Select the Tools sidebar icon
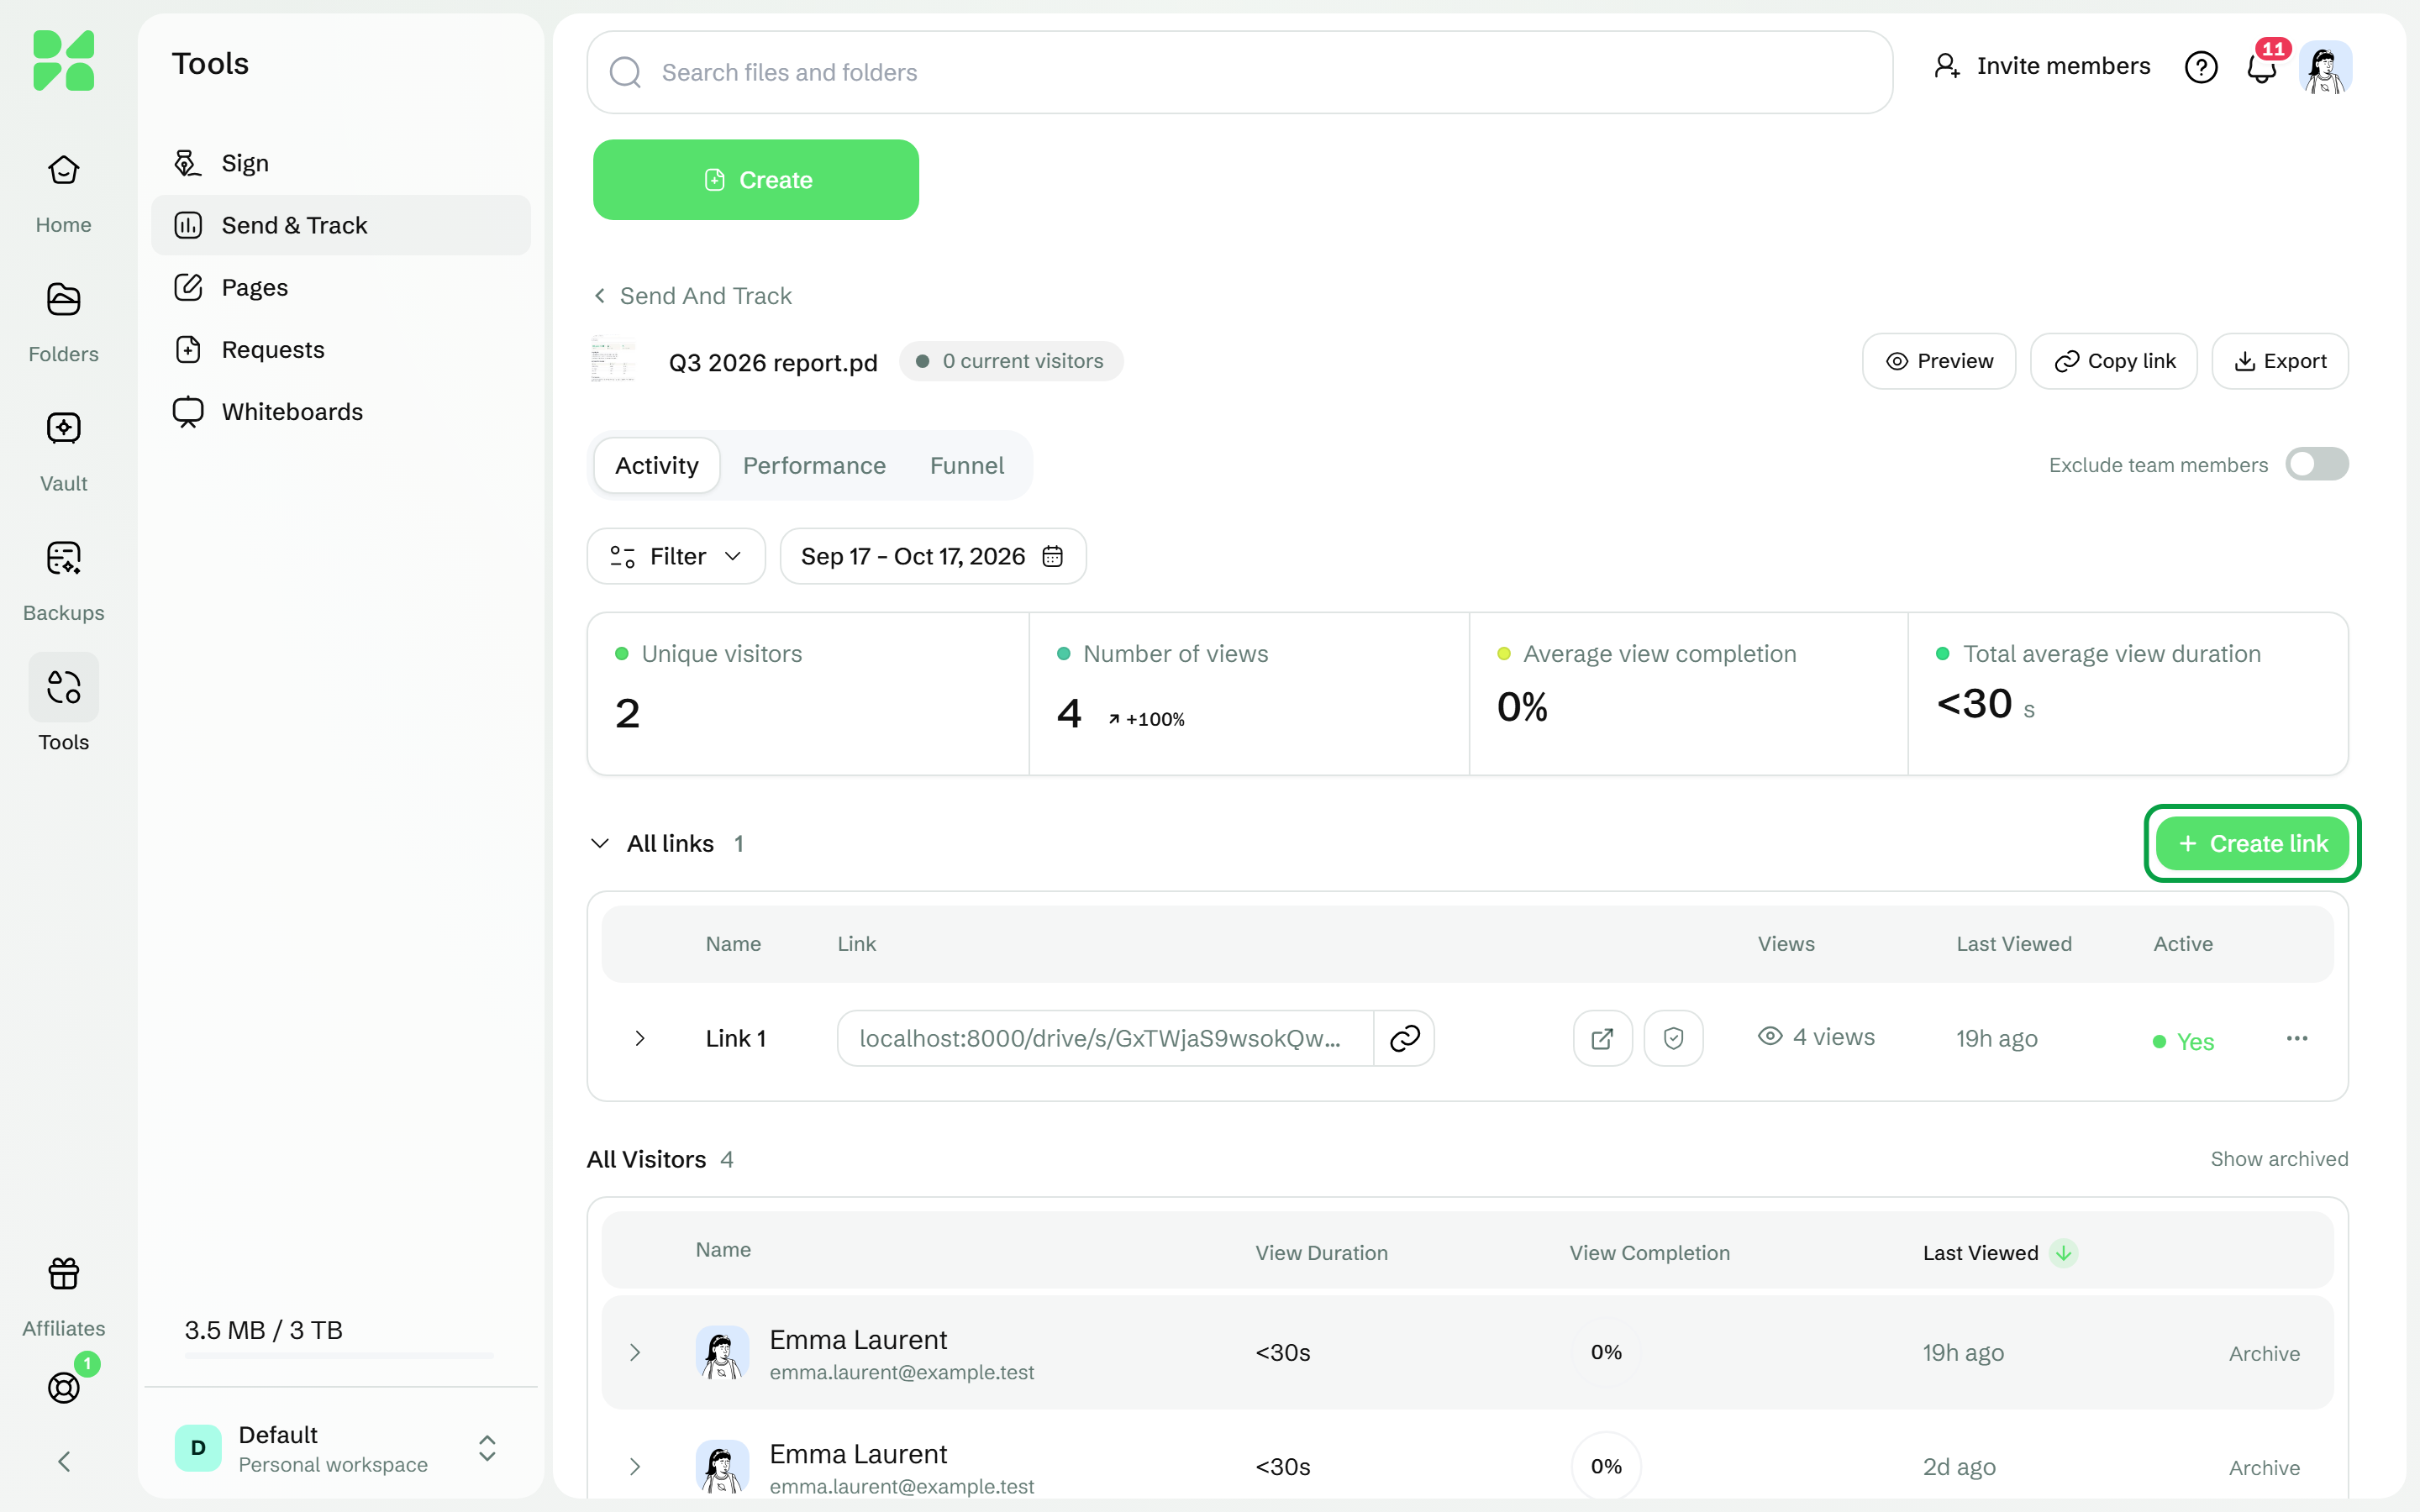 pyautogui.click(x=63, y=688)
